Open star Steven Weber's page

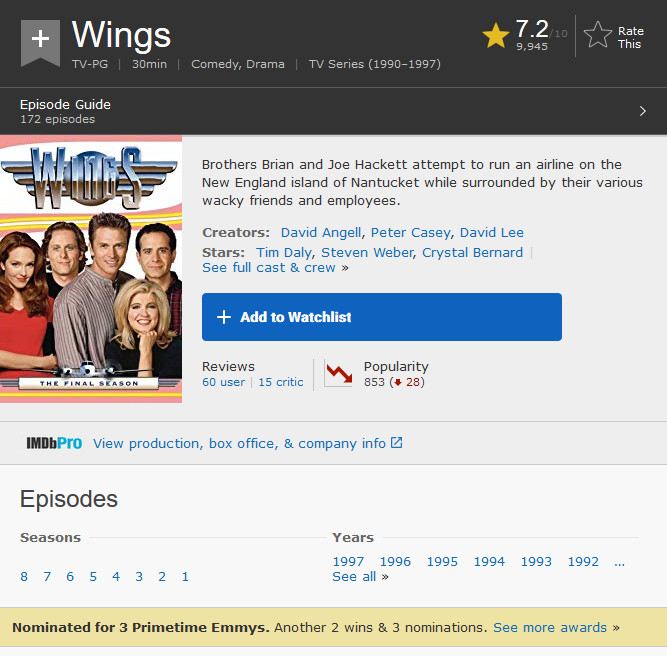(x=367, y=253)
